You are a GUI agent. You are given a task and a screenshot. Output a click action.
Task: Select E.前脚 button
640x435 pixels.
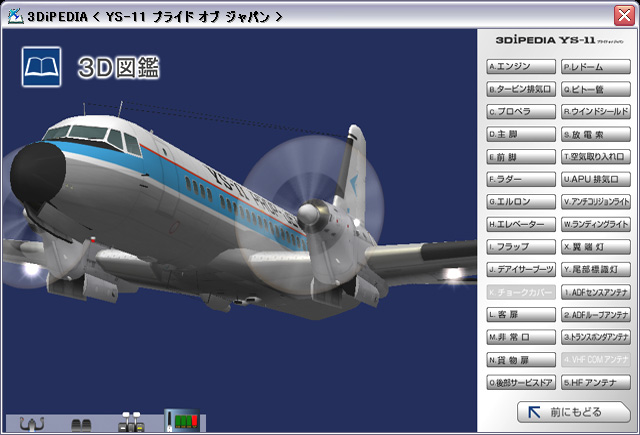[x=521, y=157]
